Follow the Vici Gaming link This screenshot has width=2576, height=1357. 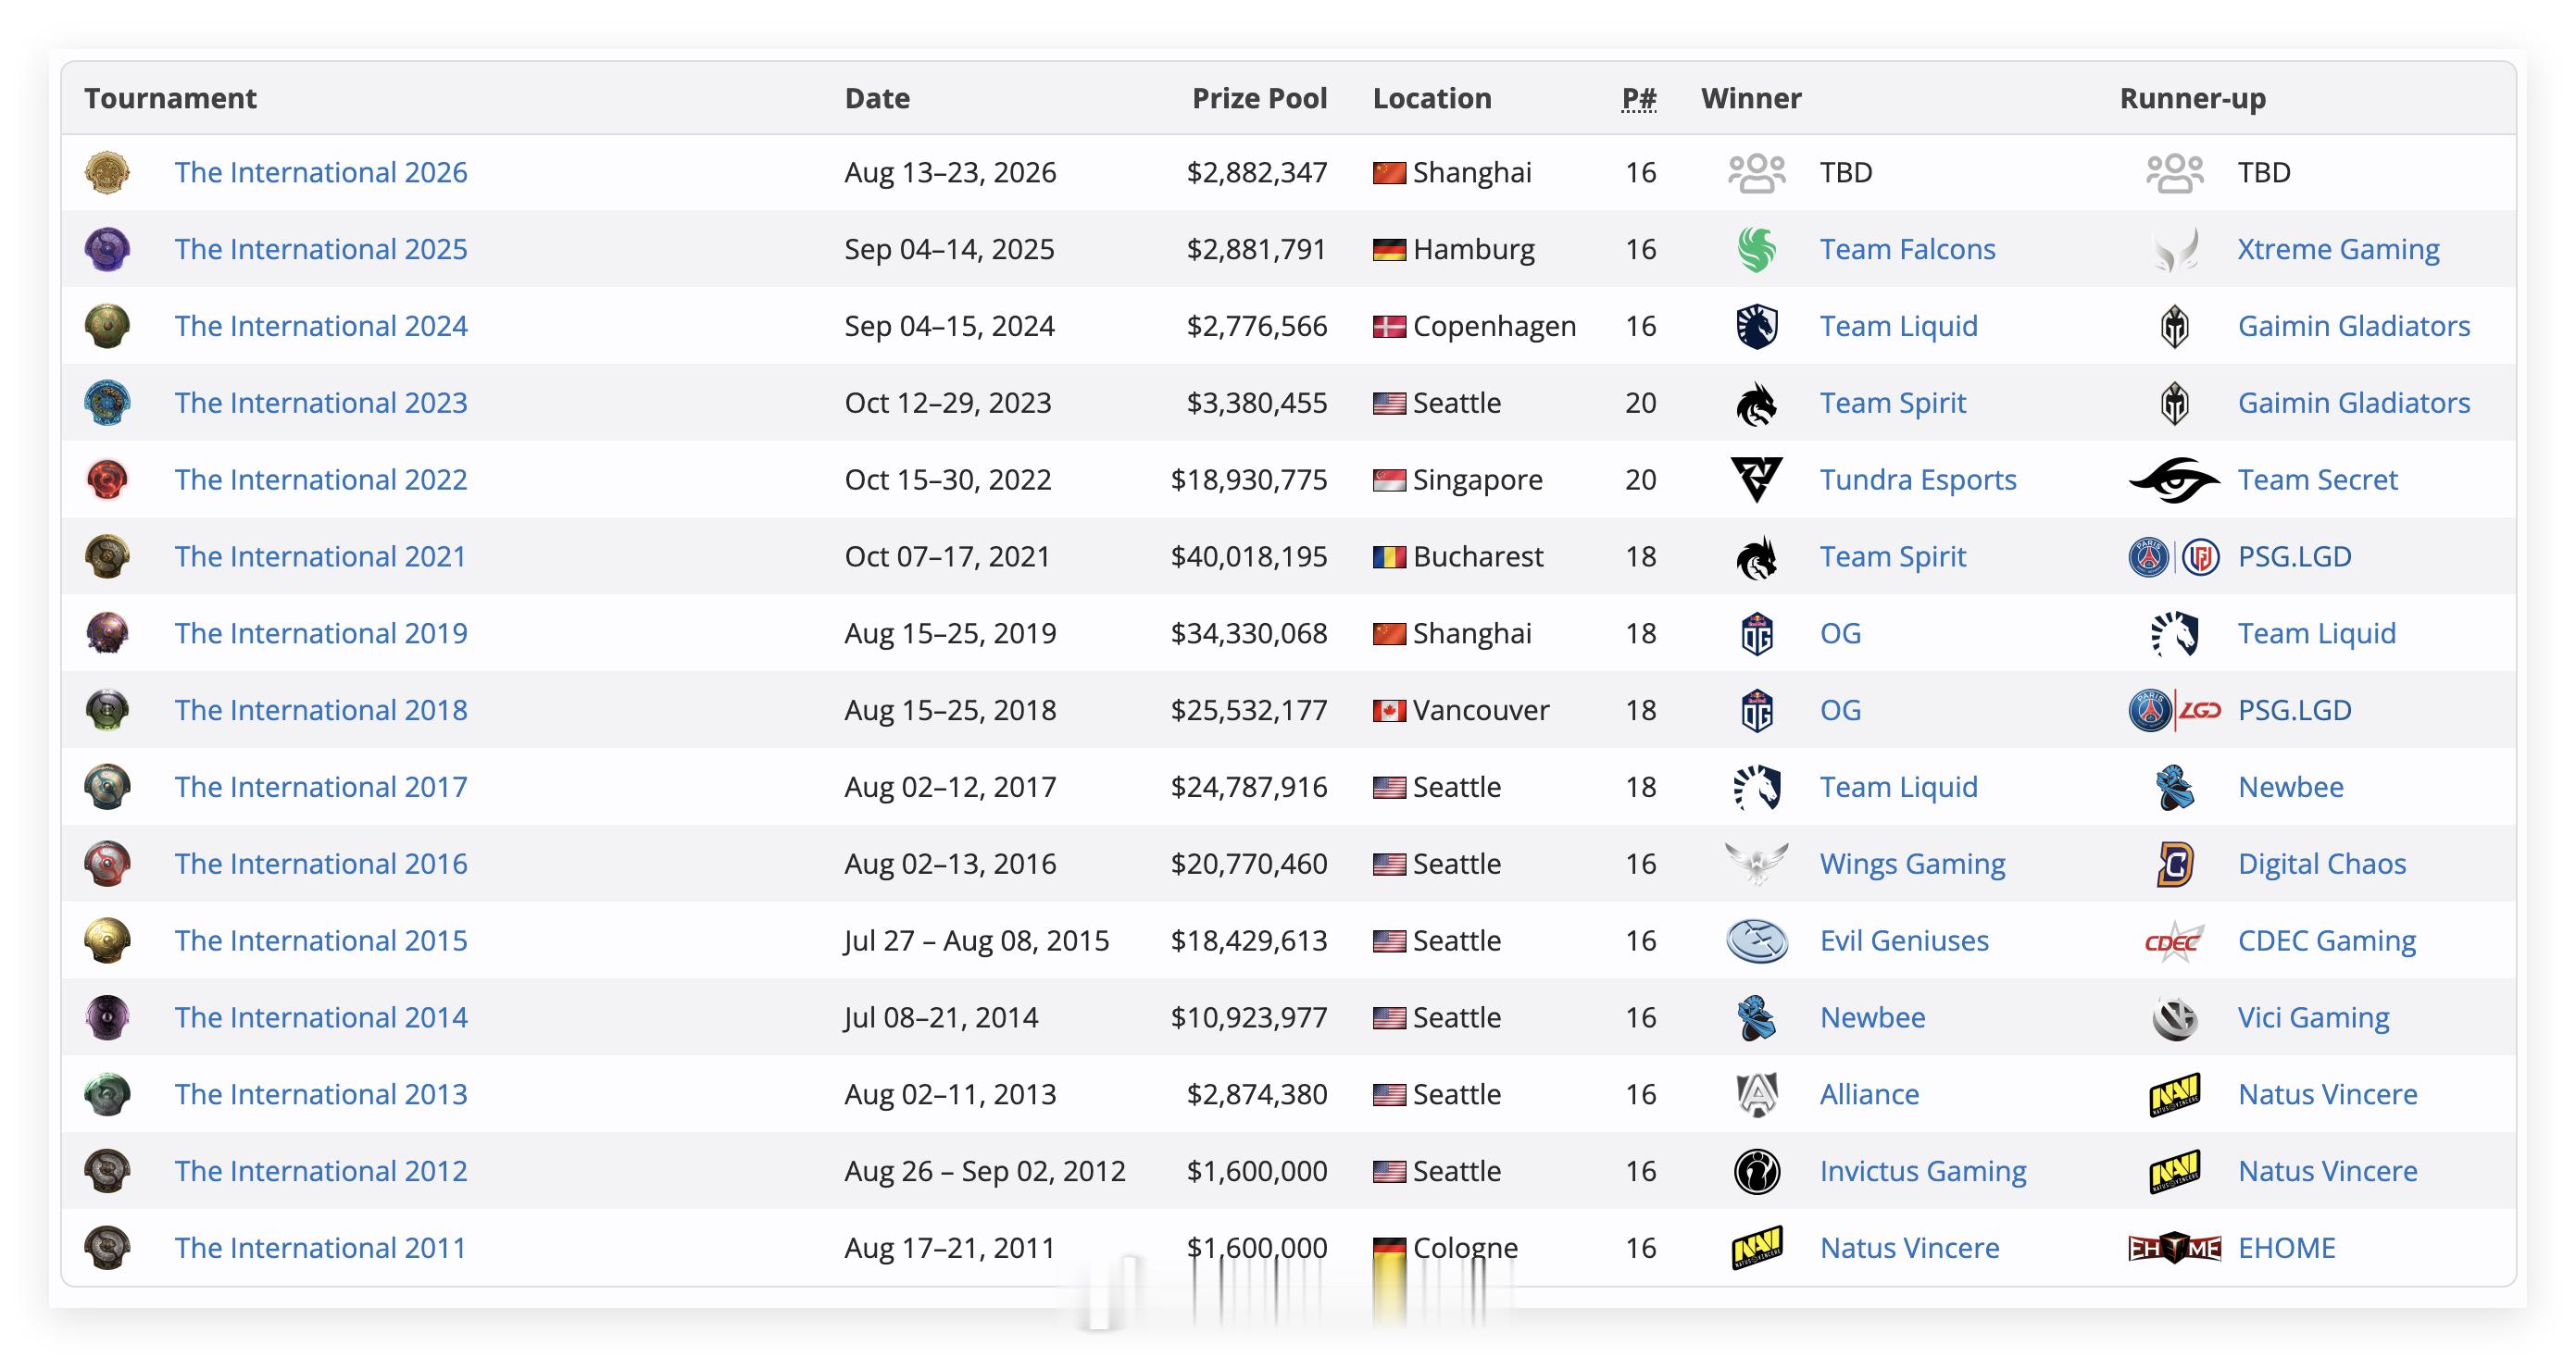(2313, 1018)
